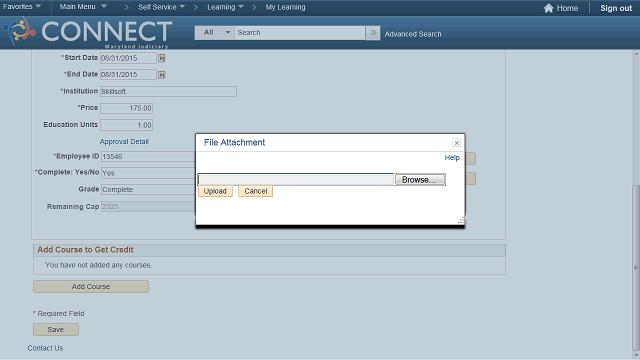Cancel the file attachment
The image size is (640, 360).
(x=256, y=191)
